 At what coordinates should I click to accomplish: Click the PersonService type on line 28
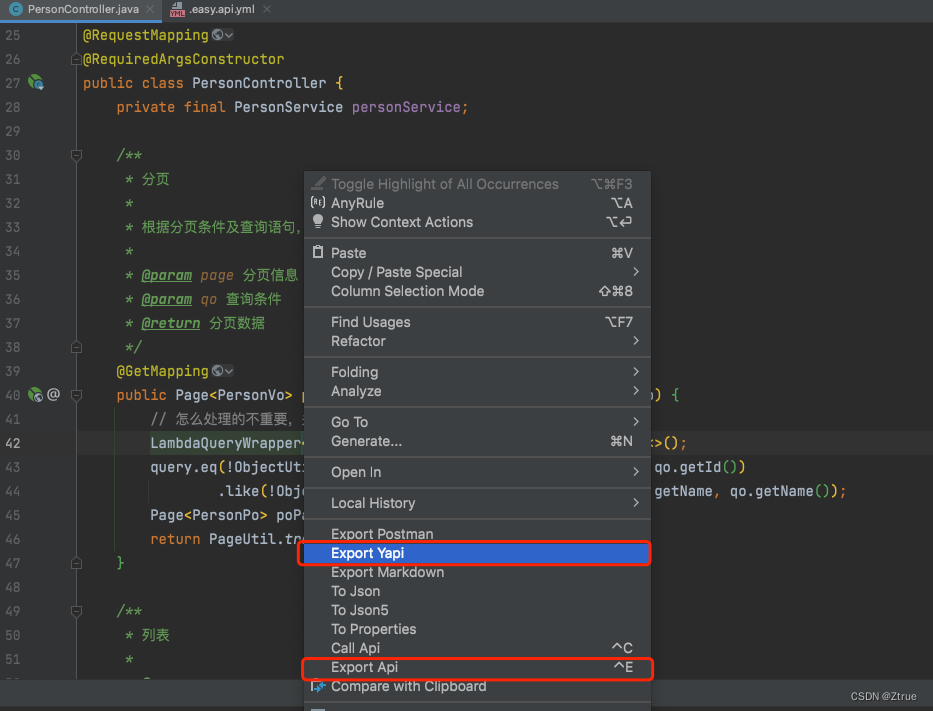288,107
